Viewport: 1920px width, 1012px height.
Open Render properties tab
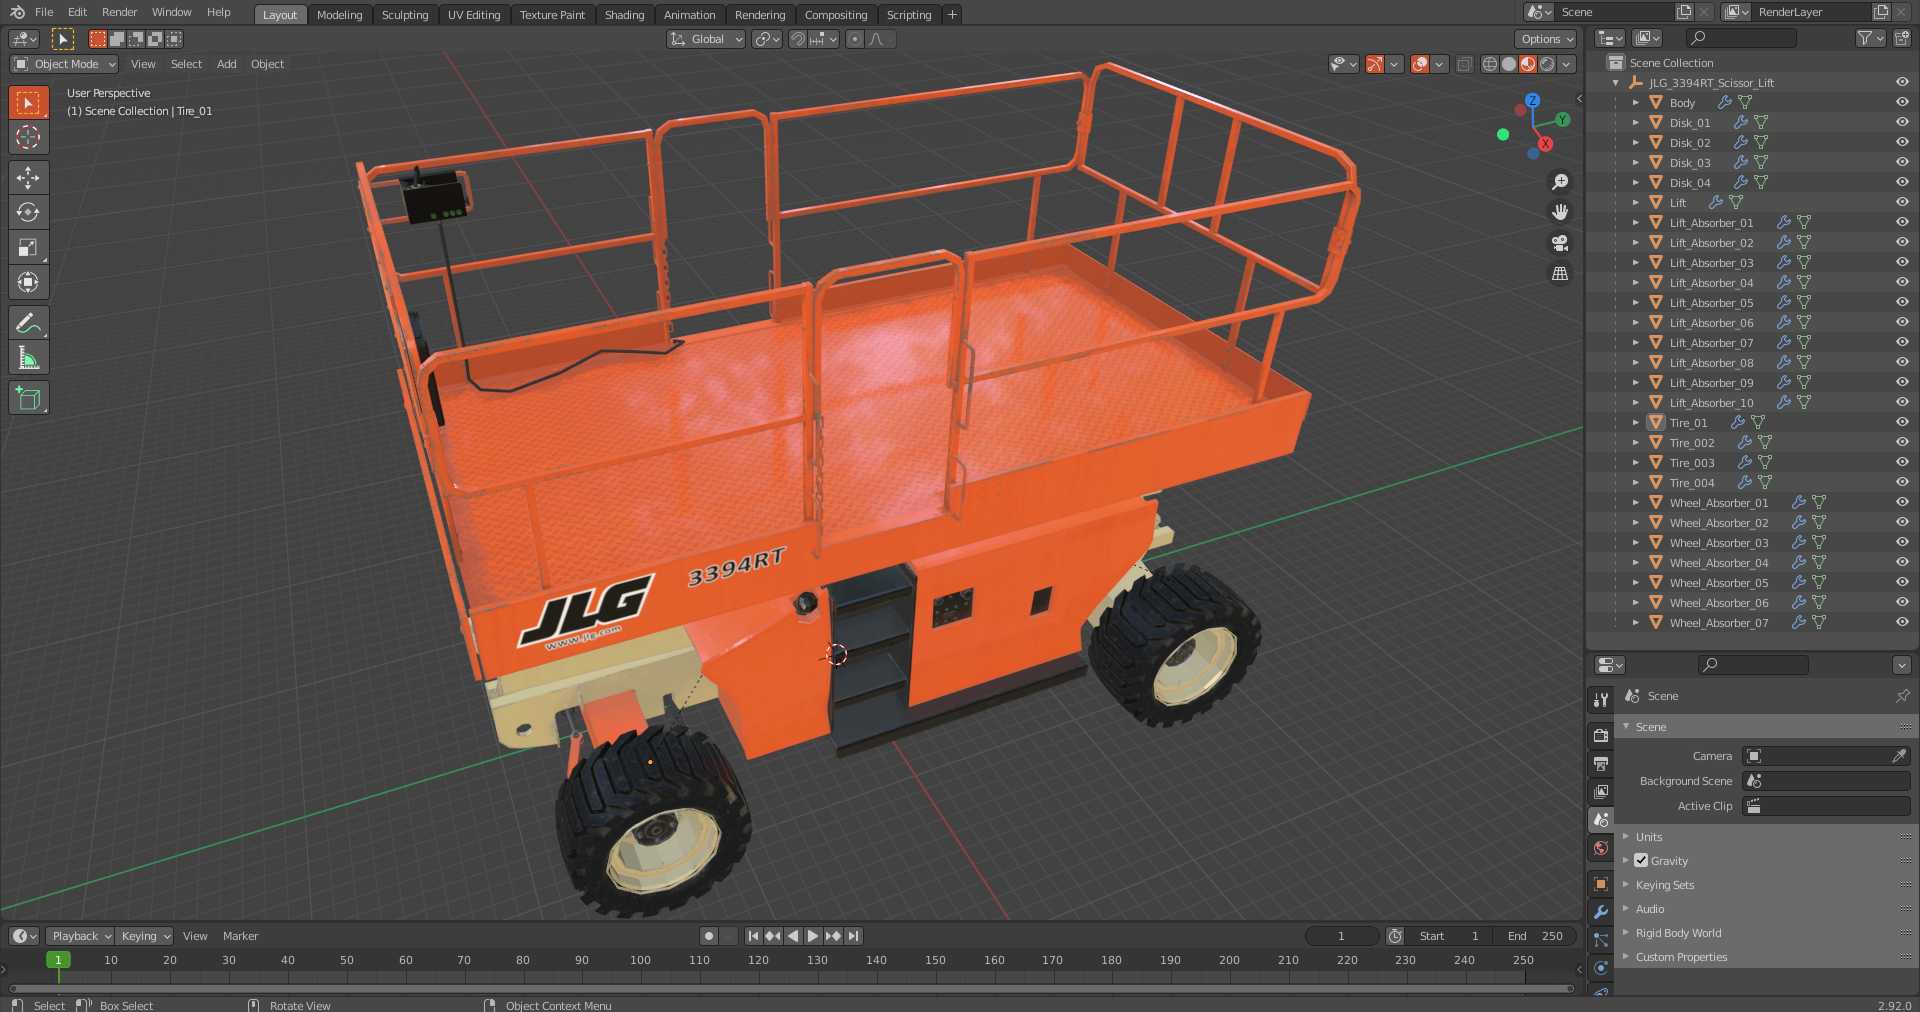coord(1601,735)
